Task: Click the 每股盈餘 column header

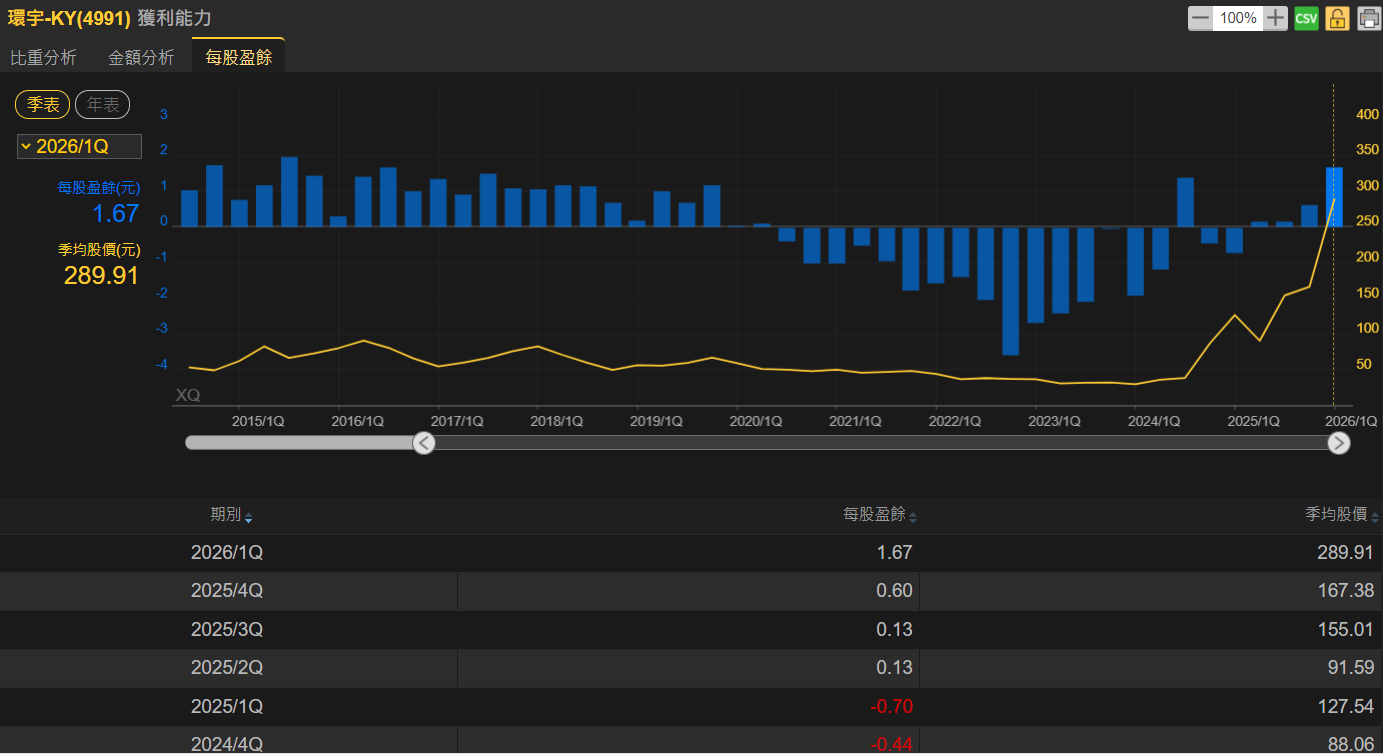Action: [x=875, y=515]
